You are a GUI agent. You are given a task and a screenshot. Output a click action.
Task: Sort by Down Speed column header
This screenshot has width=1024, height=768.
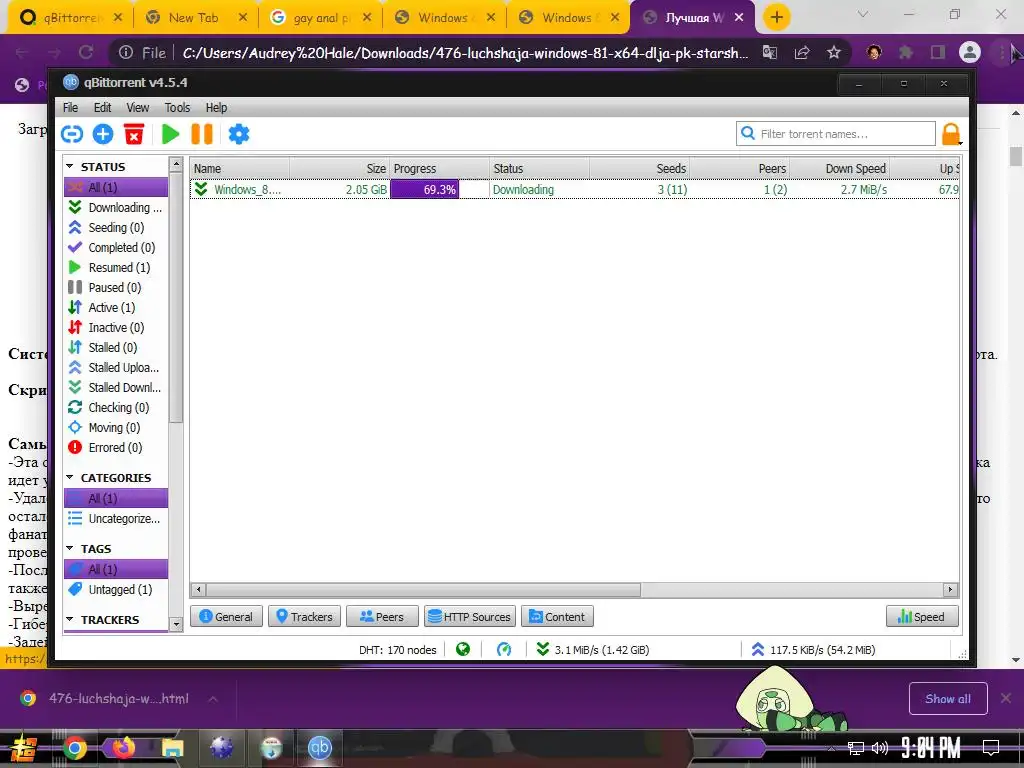[839, 168]
